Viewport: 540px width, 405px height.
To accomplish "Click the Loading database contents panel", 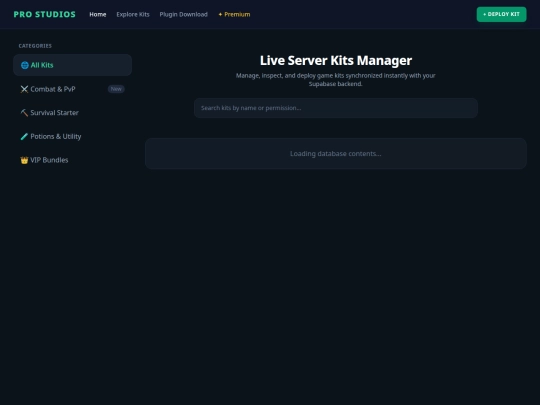I will click(336, 154).
